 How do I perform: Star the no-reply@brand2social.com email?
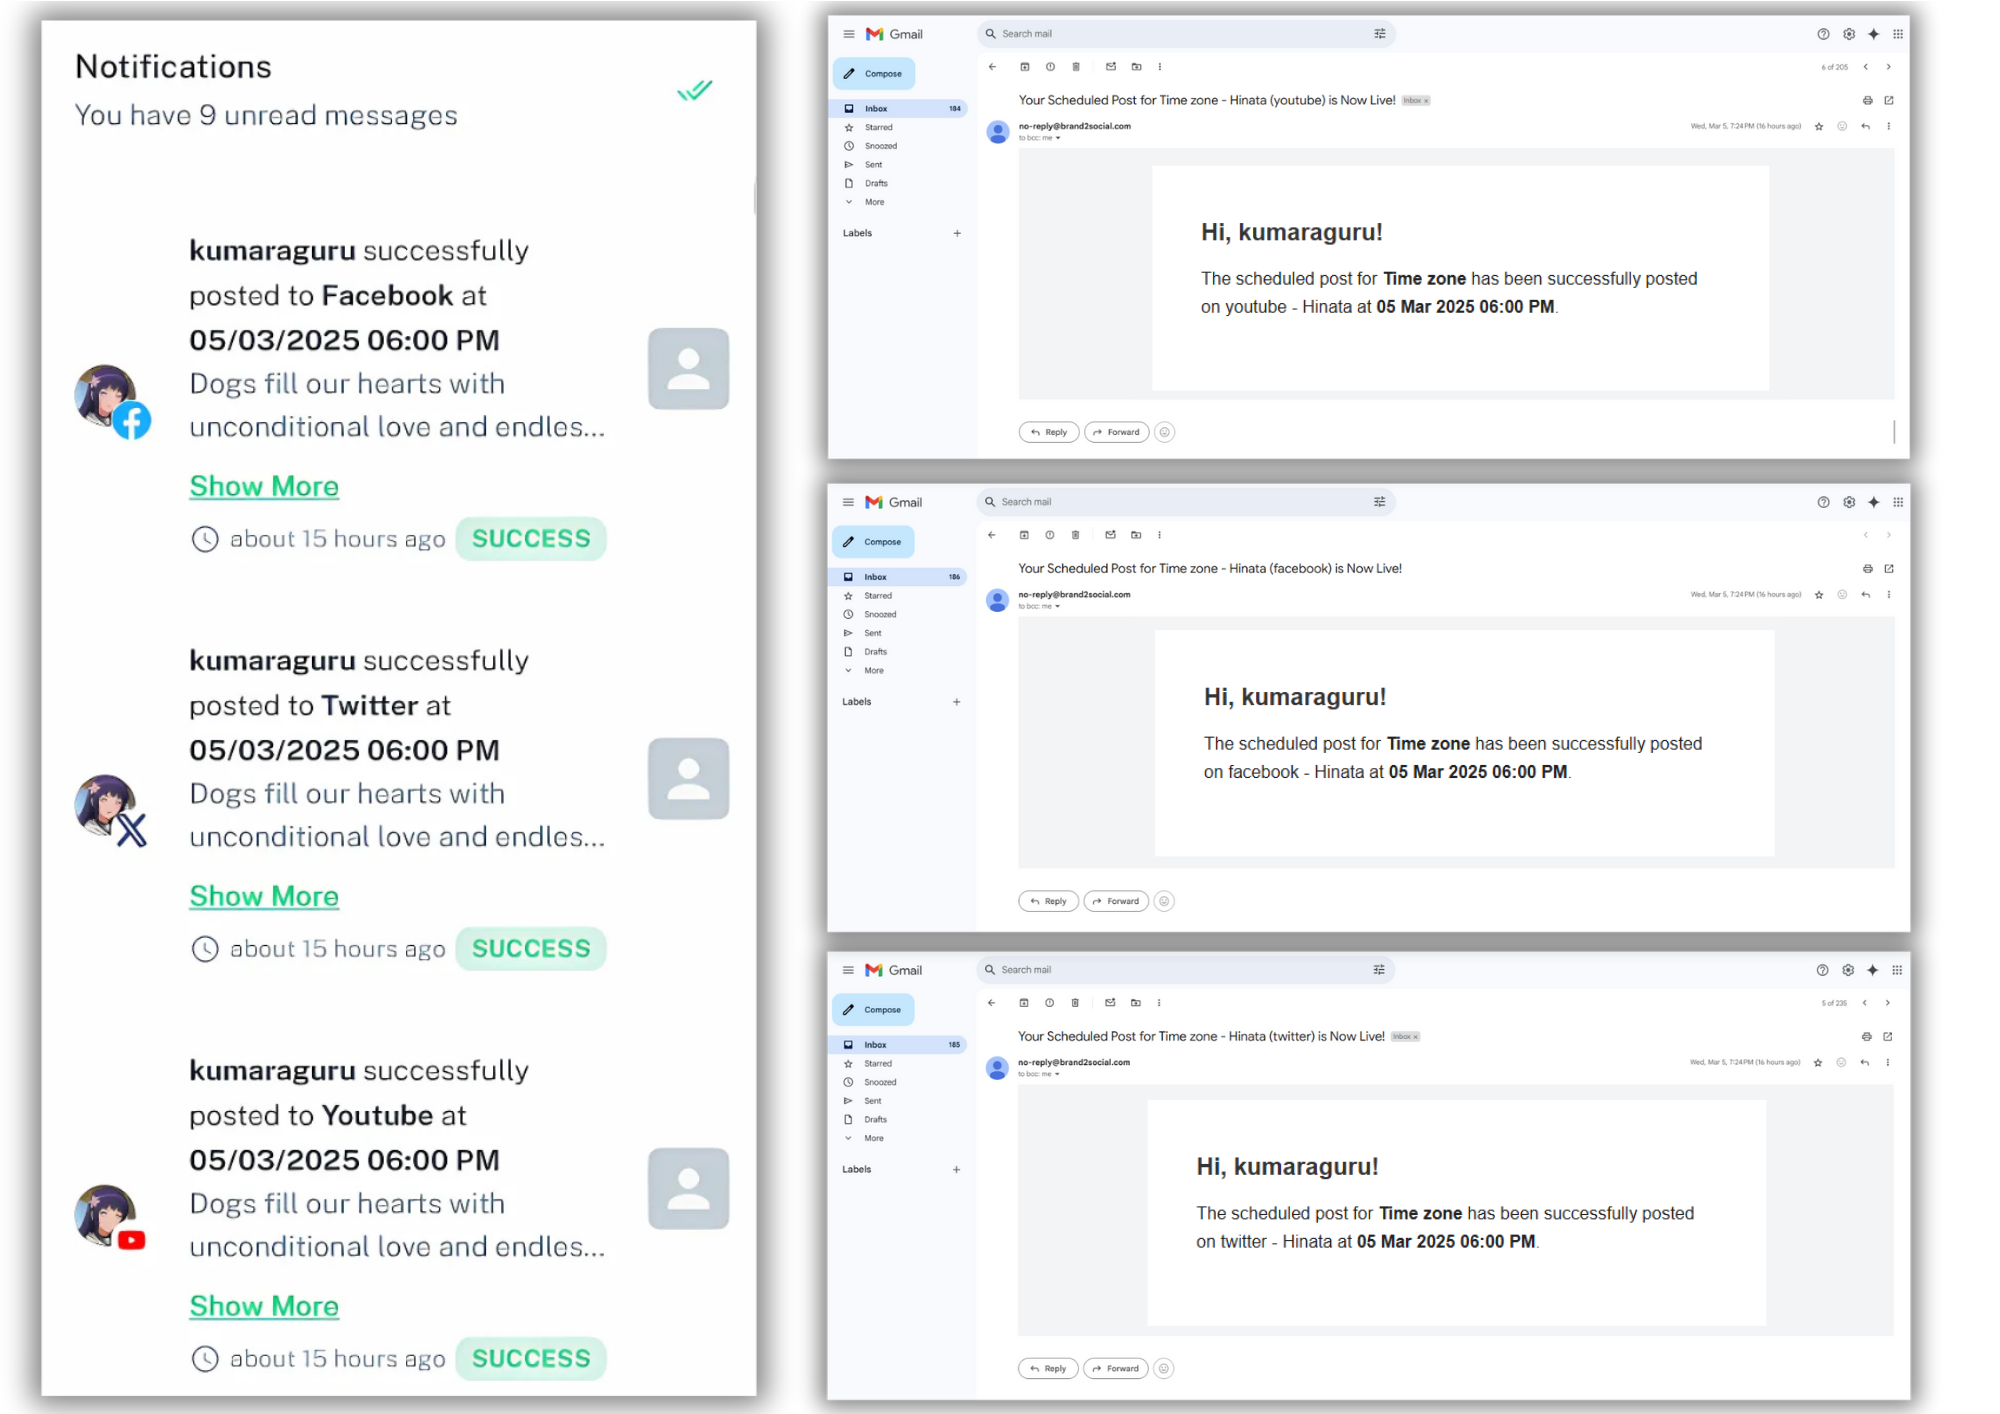pos(1818,126)
